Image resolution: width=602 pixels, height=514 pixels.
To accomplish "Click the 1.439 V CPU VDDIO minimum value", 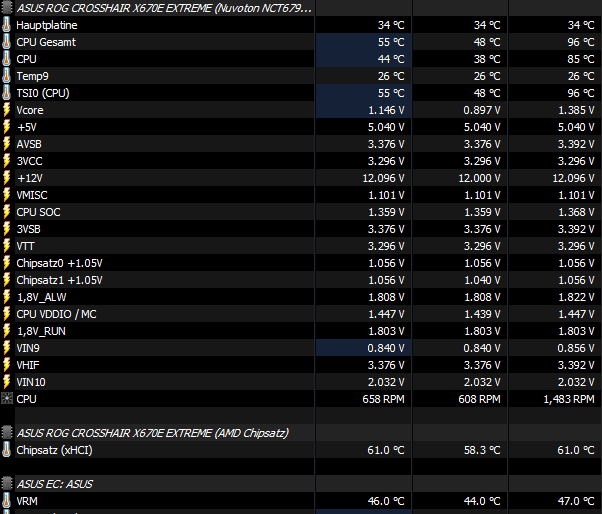I will tap(482, 314).
